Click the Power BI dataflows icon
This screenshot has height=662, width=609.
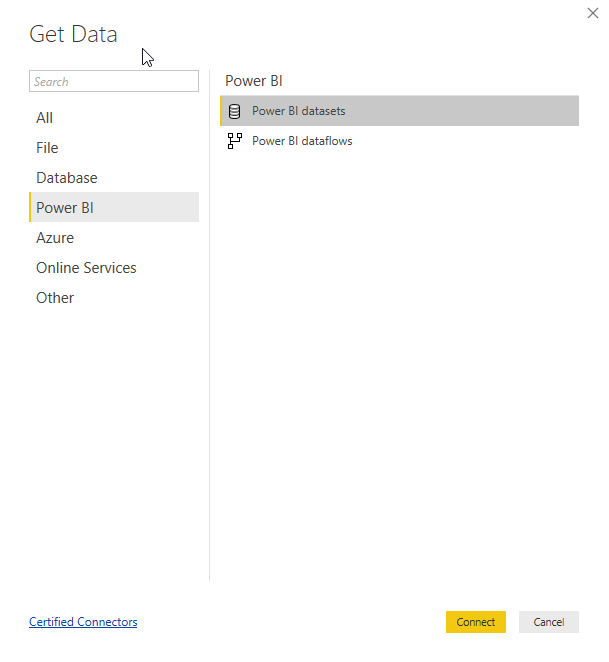pyautogui.click(x=235, y=141)
